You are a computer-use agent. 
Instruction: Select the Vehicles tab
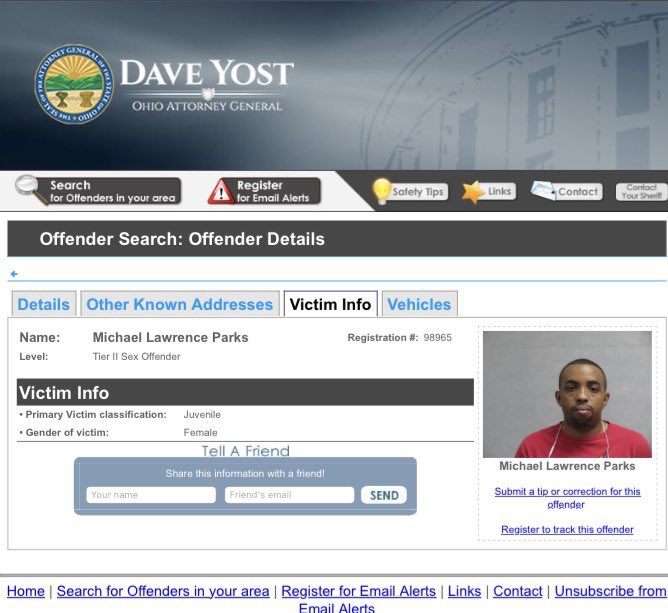[x=419, y=304]
